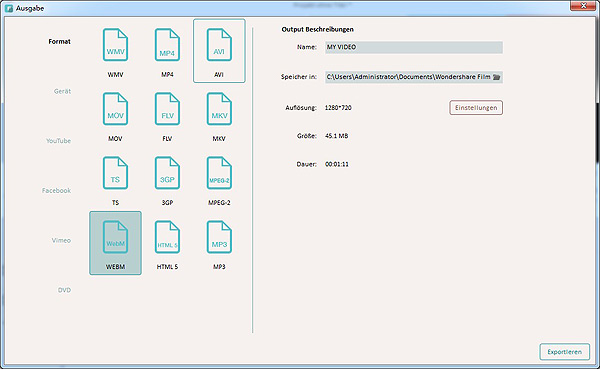This screenshot has width=600, height=369.
Task: Click the size value 45.1 MB
Action: coord(336,136)
